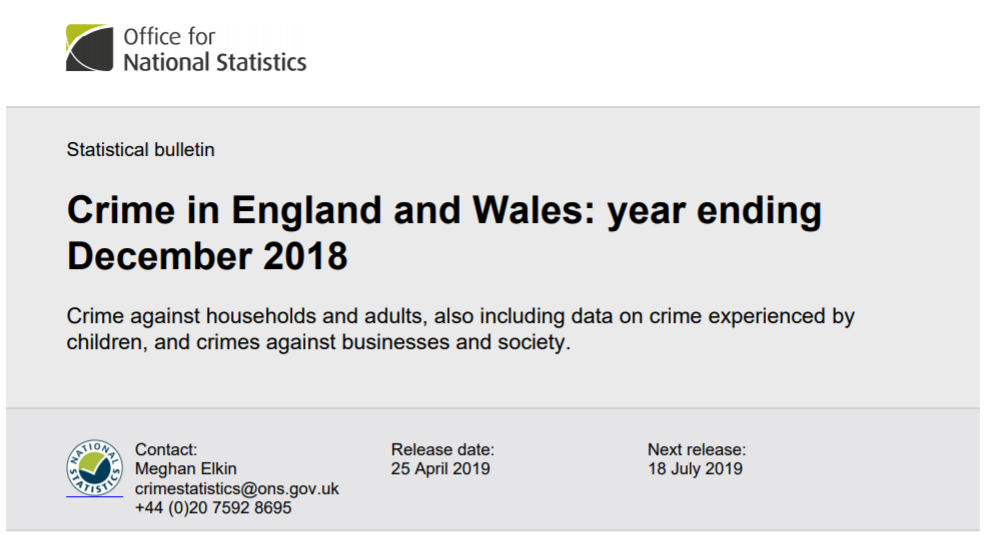Click the Crime in England and Wales heading
This screenshot has width=986, height=535.
(444, 209)
